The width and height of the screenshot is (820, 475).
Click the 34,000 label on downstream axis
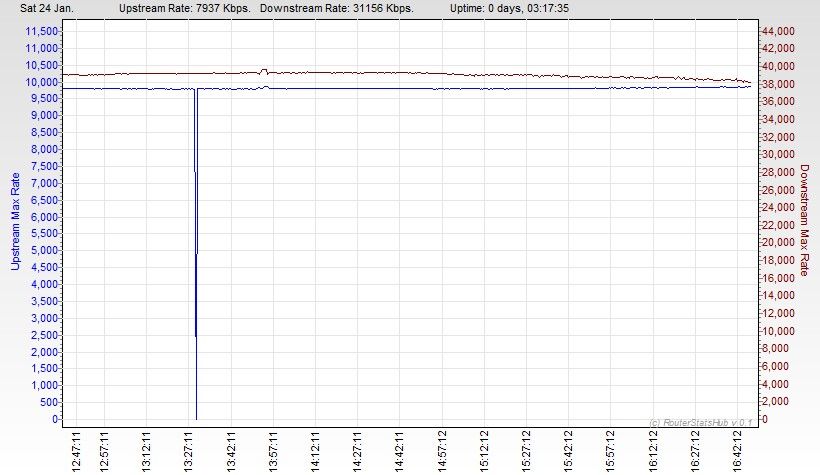click(778, 119)
